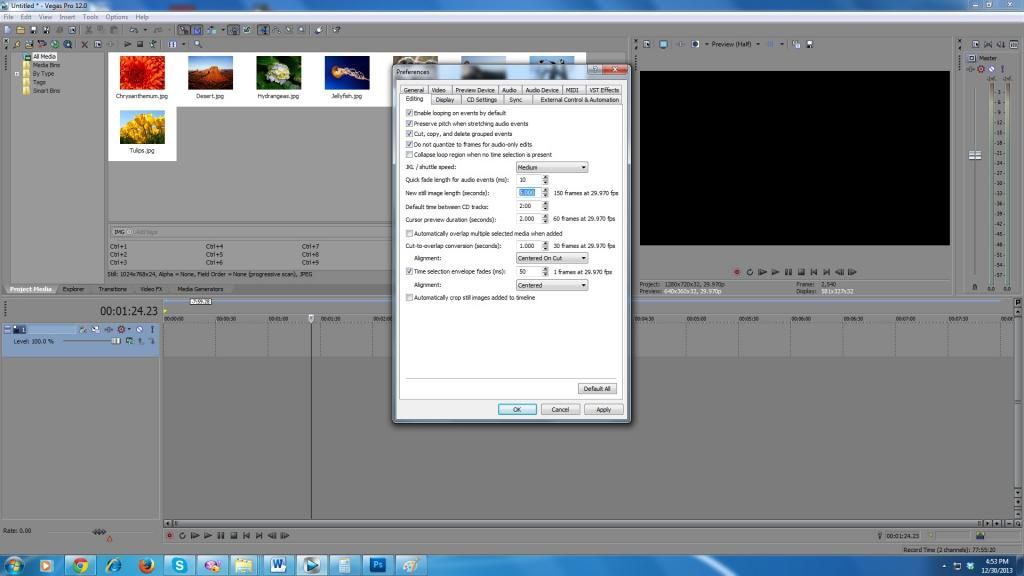Screen dimensions: 1024x576
Task: Click preview window Record button
Action: (737, 272)
